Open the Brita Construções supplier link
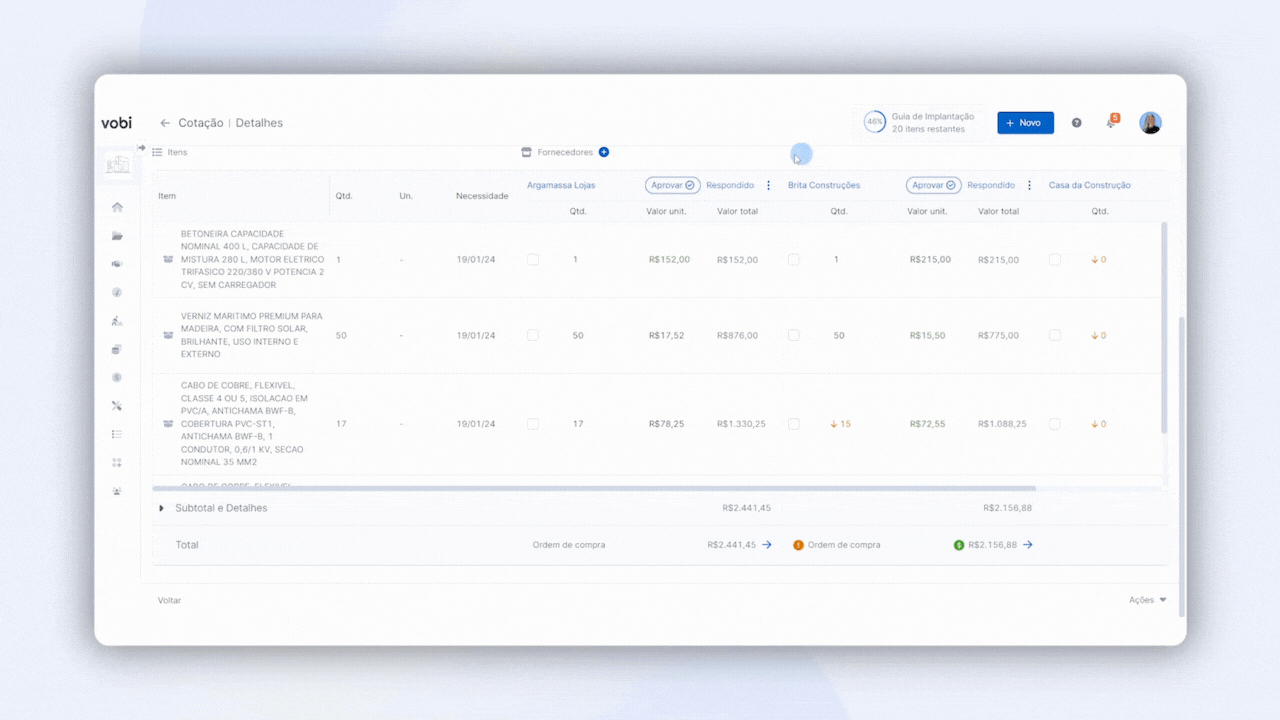Image resolution: width=1280 pixels, height=720 pixels. 824,185
